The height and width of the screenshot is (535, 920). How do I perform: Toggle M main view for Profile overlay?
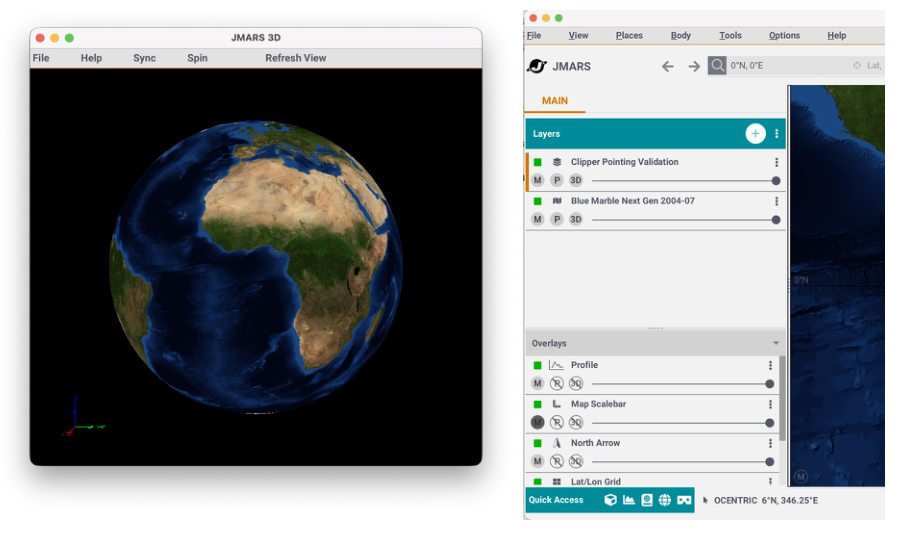click(x=537, y=384)
